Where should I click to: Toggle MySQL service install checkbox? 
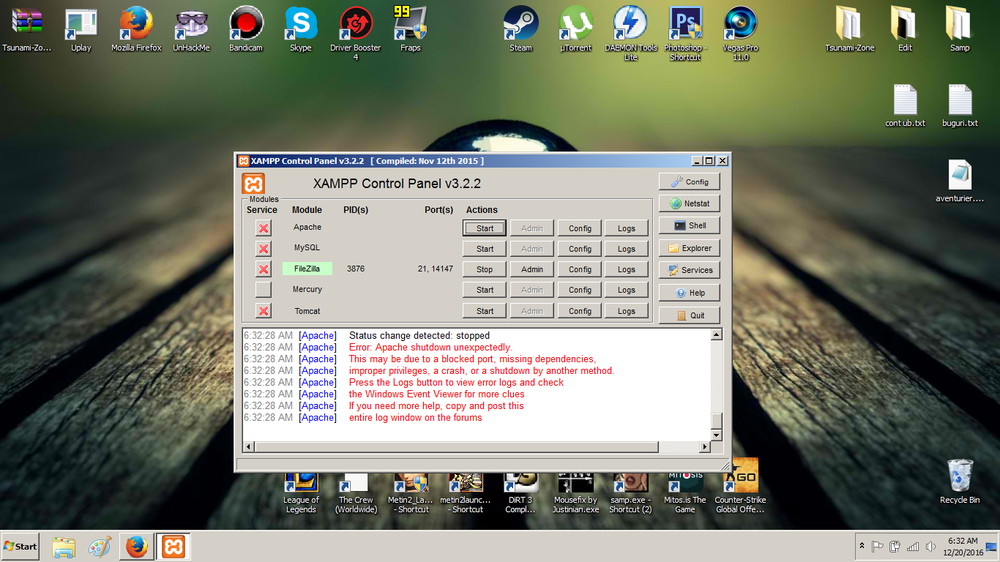pyautogui.click(x=263, y=248)
